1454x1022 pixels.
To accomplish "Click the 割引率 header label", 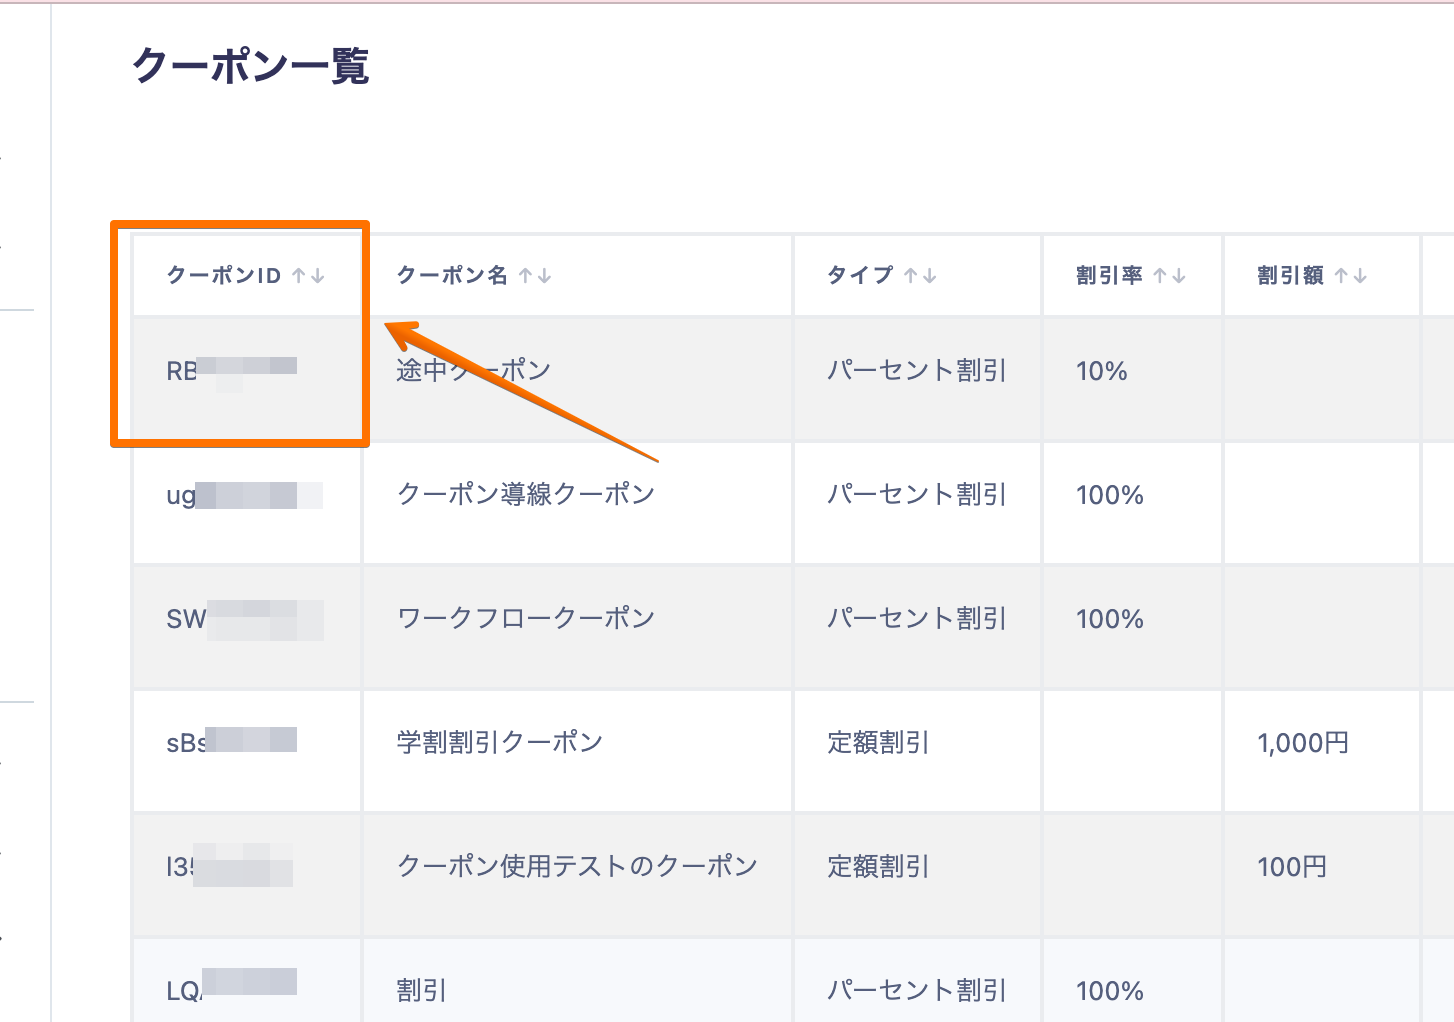I will click(1109, 276).
